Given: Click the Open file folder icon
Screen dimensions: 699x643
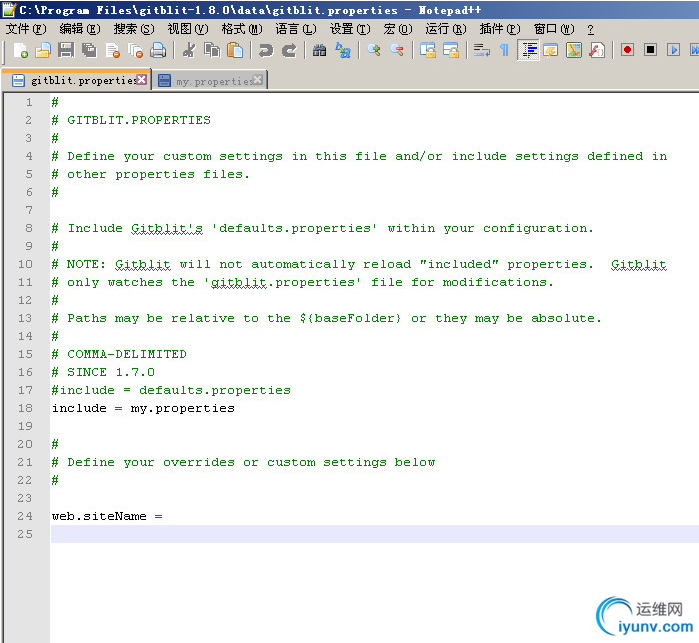Looking at the screenshot, I should [43, 50].
